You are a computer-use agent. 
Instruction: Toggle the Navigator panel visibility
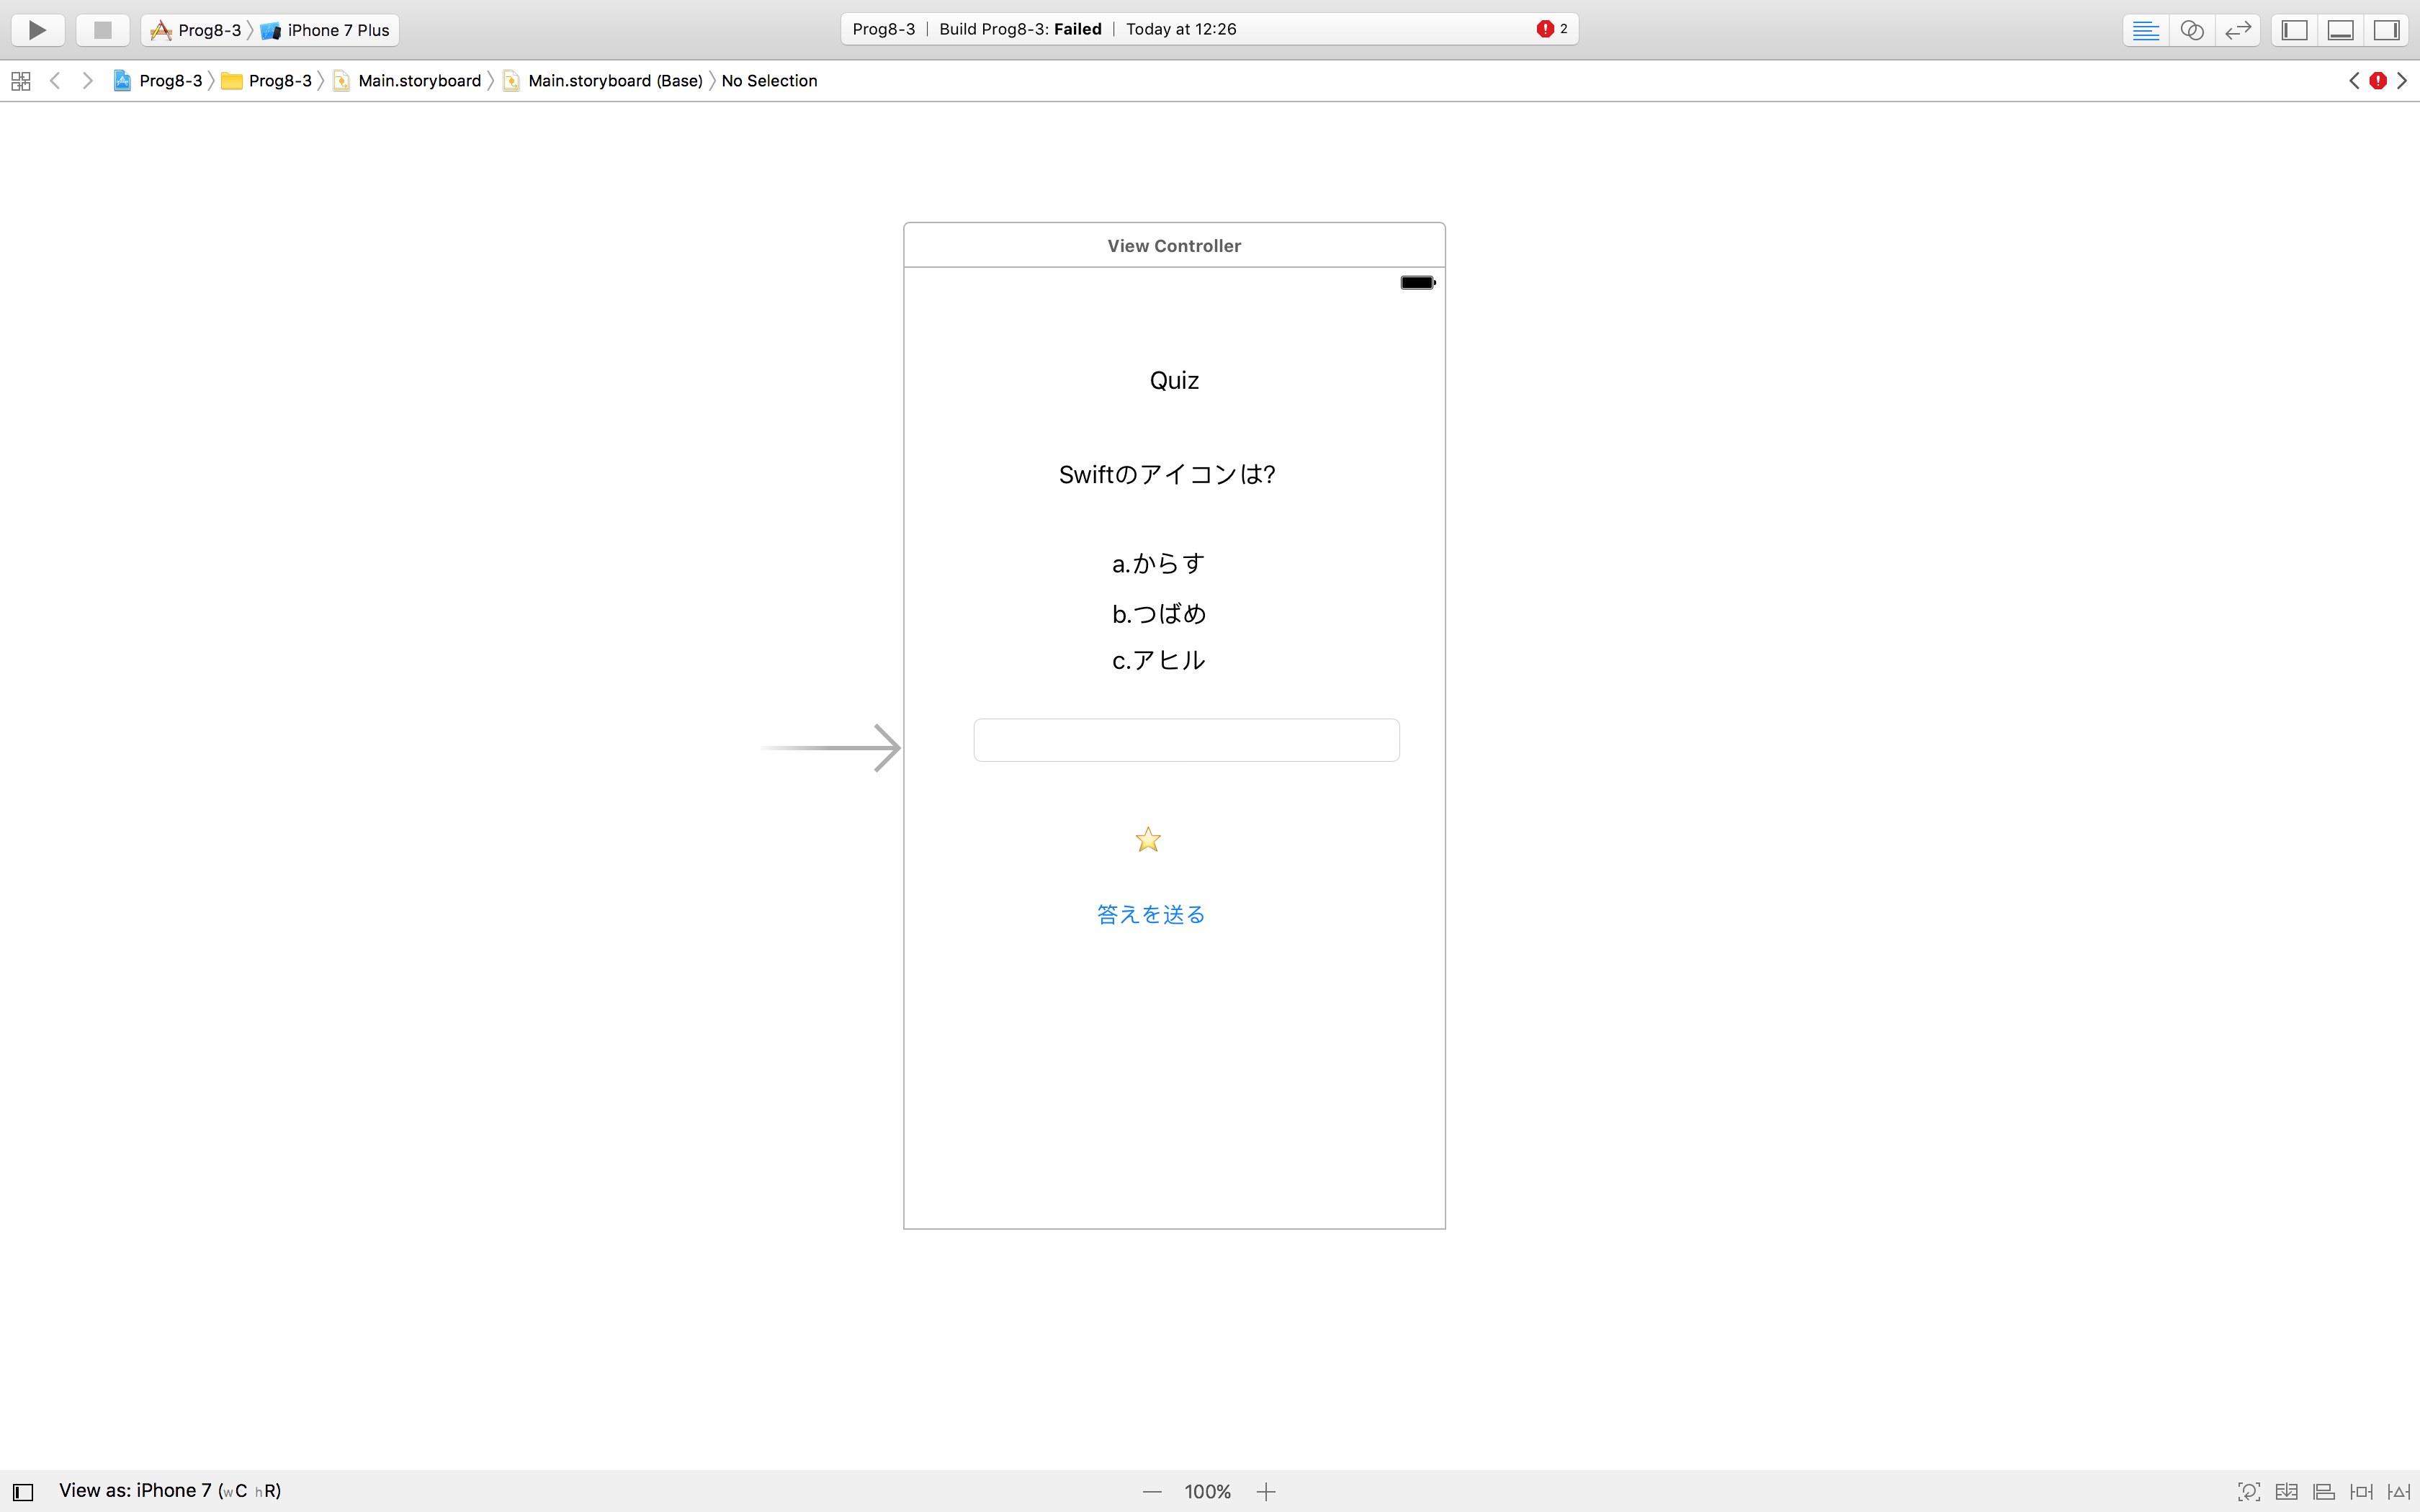[2293, 29]
